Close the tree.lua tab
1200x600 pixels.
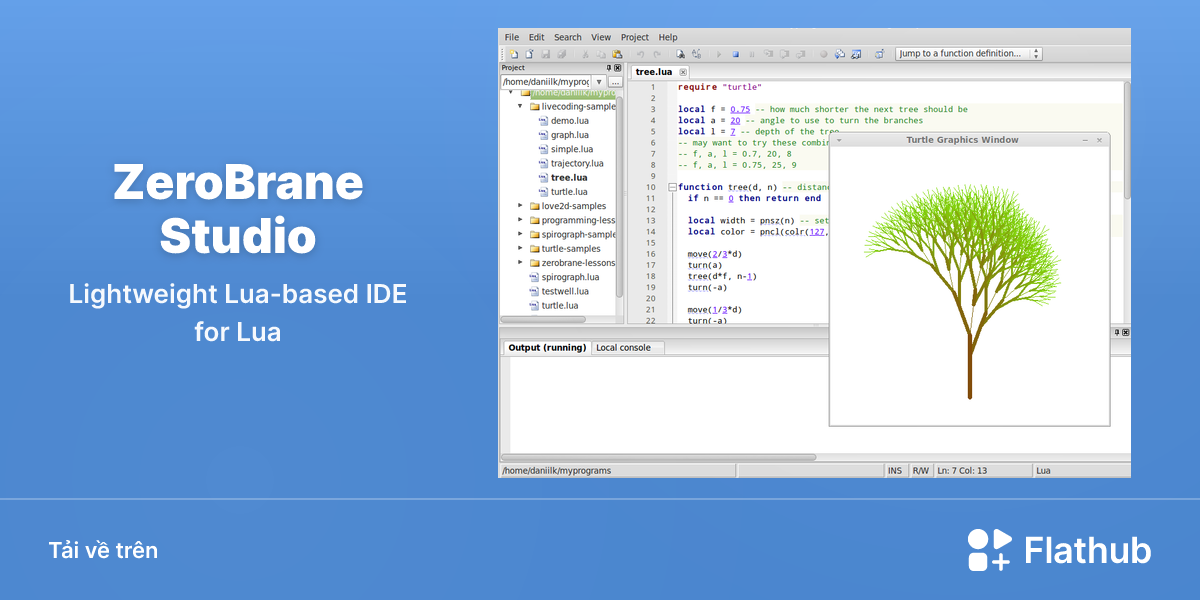coord(683,72)
